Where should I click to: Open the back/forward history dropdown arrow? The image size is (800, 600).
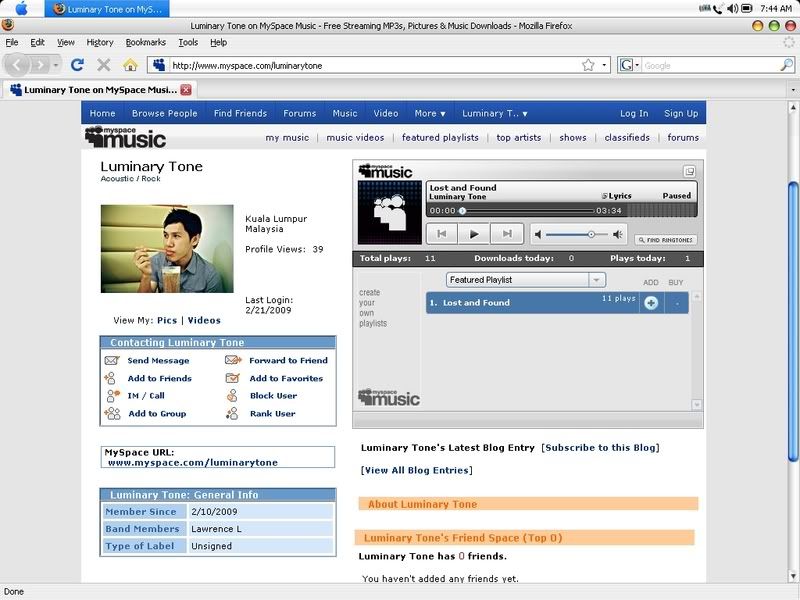point(55,65)
